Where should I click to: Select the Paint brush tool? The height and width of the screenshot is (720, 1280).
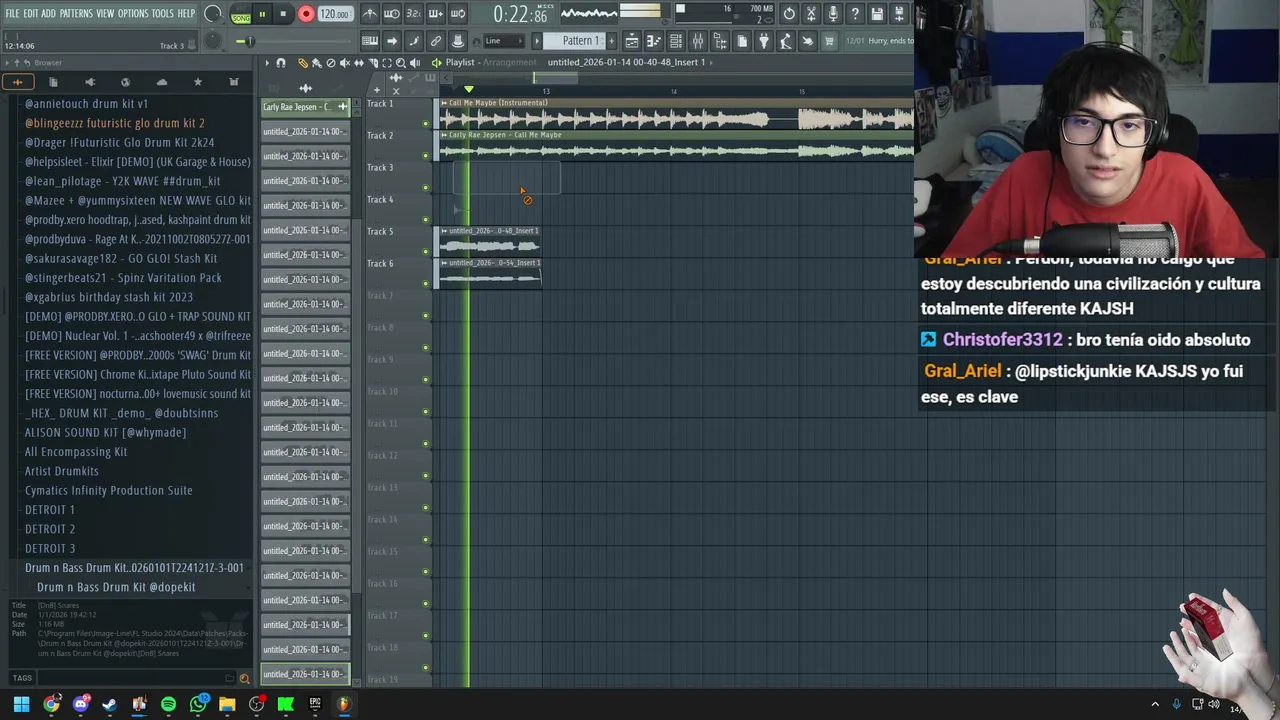[317, 63]
